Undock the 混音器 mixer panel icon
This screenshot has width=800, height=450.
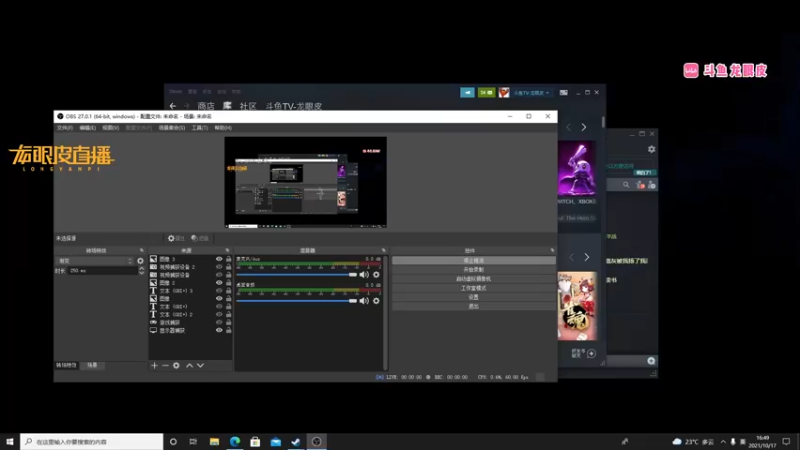click(384, 251)
